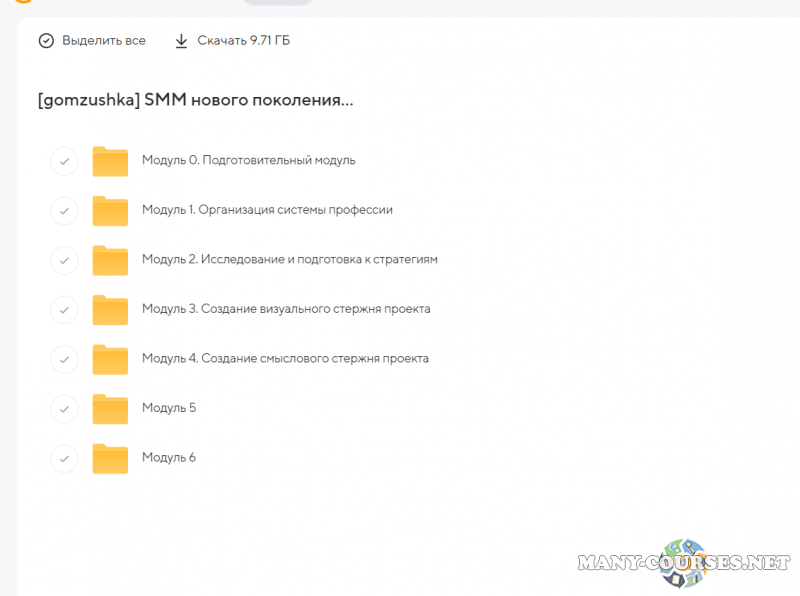
Task: Open the folder icon for Модуль 0
Action: [x=110, y=160]
